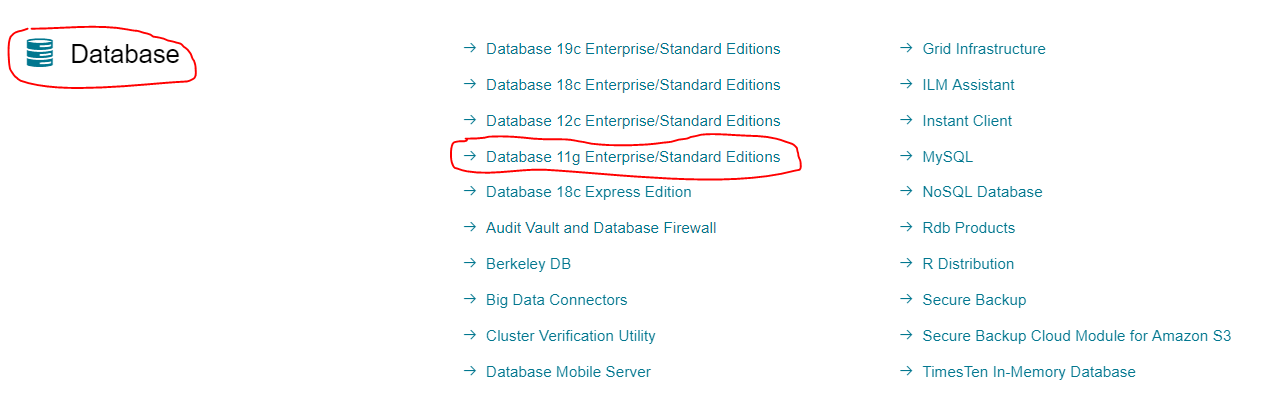Viewport: 1271px width, 406px height.
Task: Select the Instant Client link
Action: [x=967, y=121]
